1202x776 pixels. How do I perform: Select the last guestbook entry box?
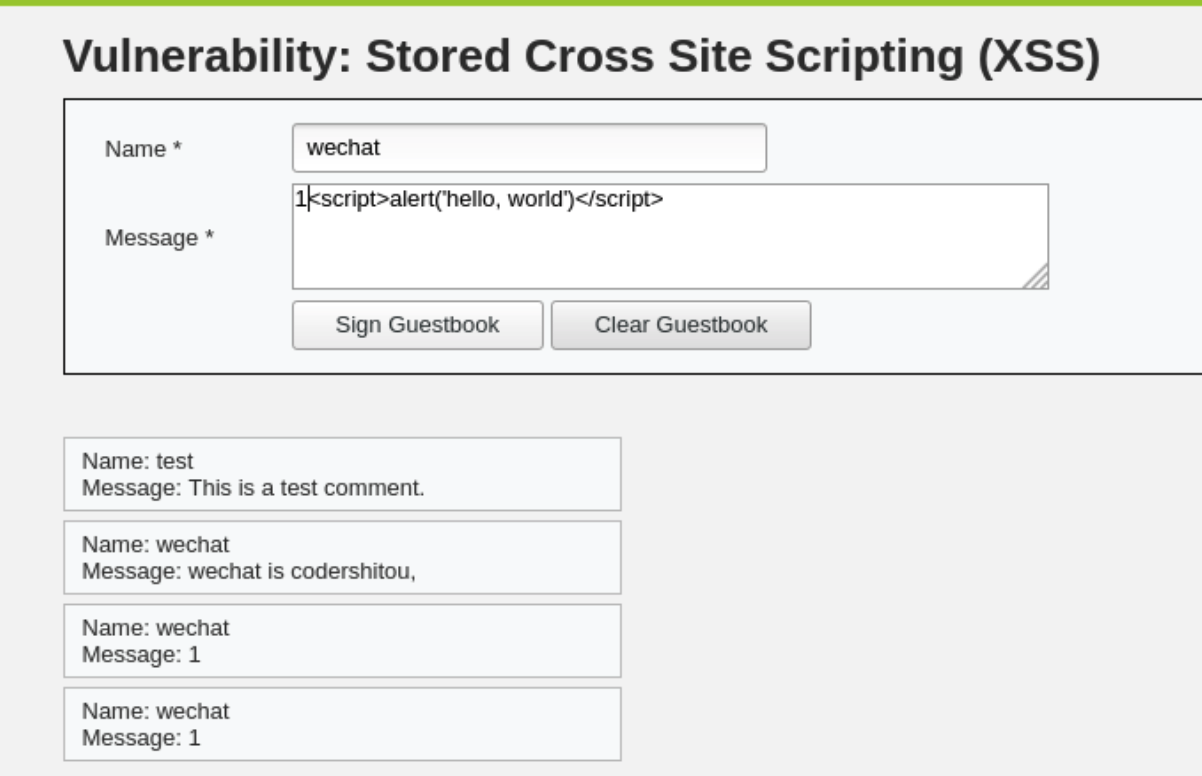(x=342, y=724)
